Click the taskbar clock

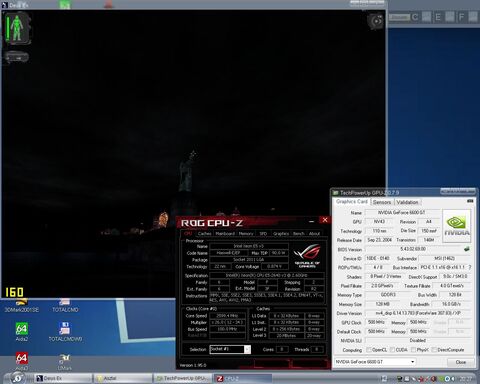[x=466, y=379]
